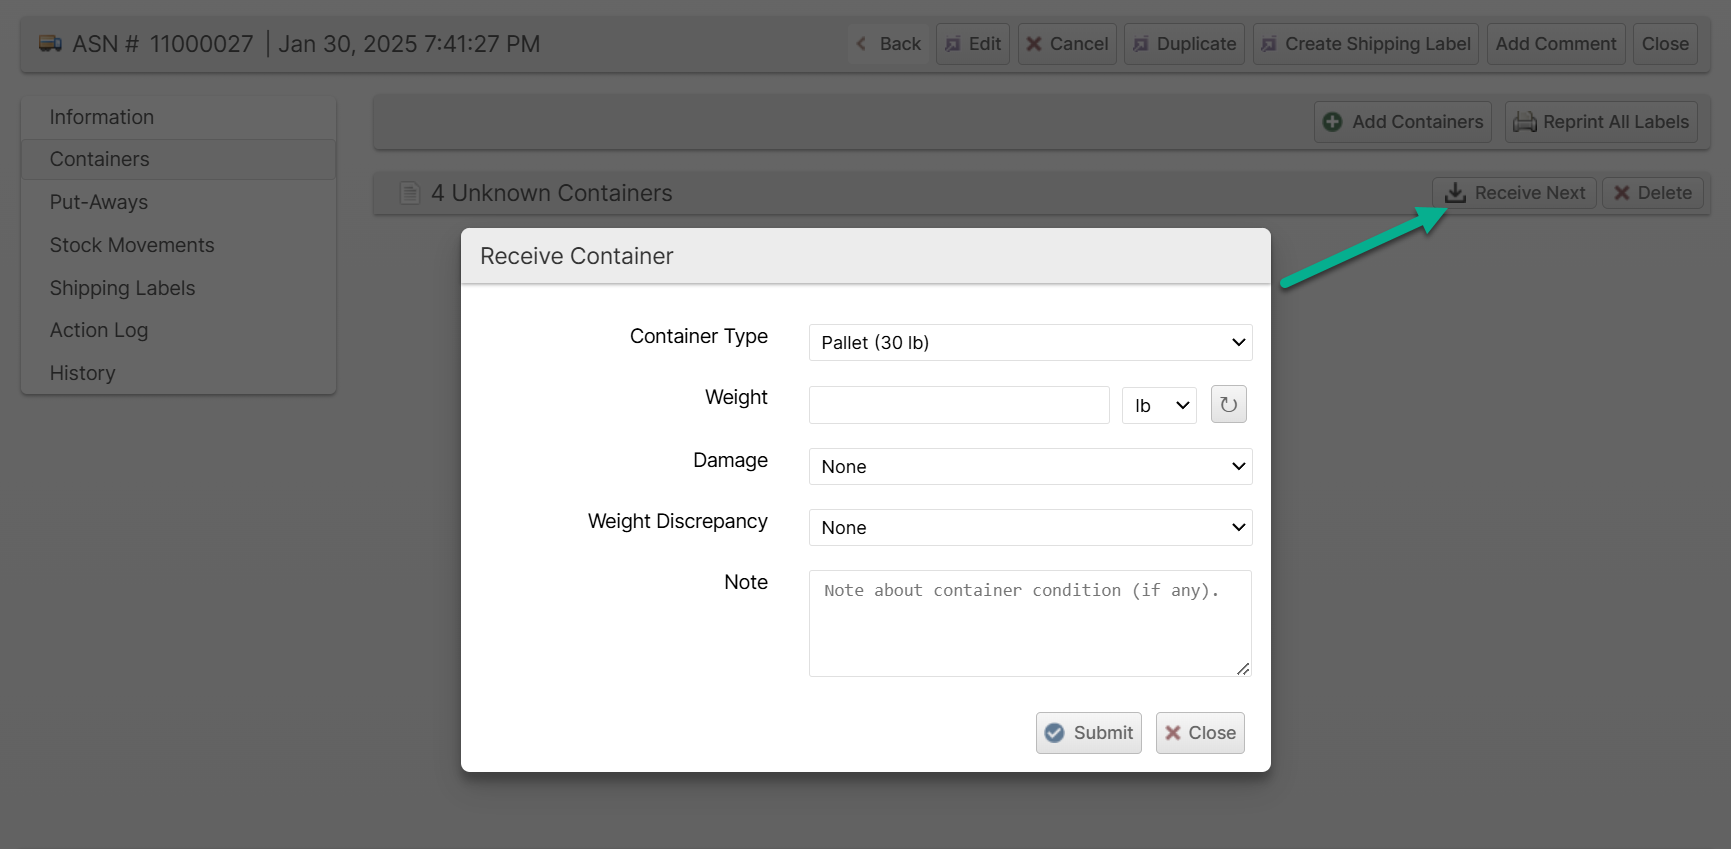Click the document icon beside Unknown Containers
The height and width of the screenshot is (849, 1731).
click(409, 193)
